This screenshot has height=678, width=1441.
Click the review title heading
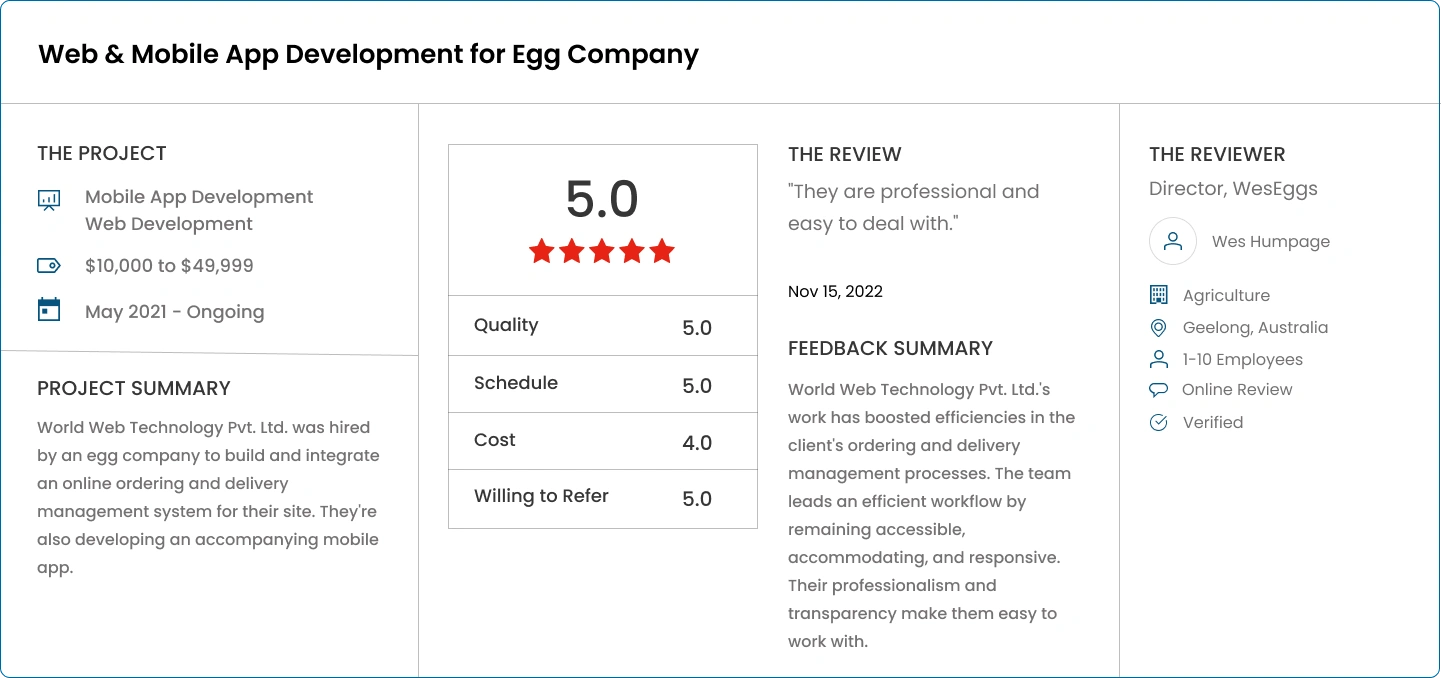coord(368,54)
